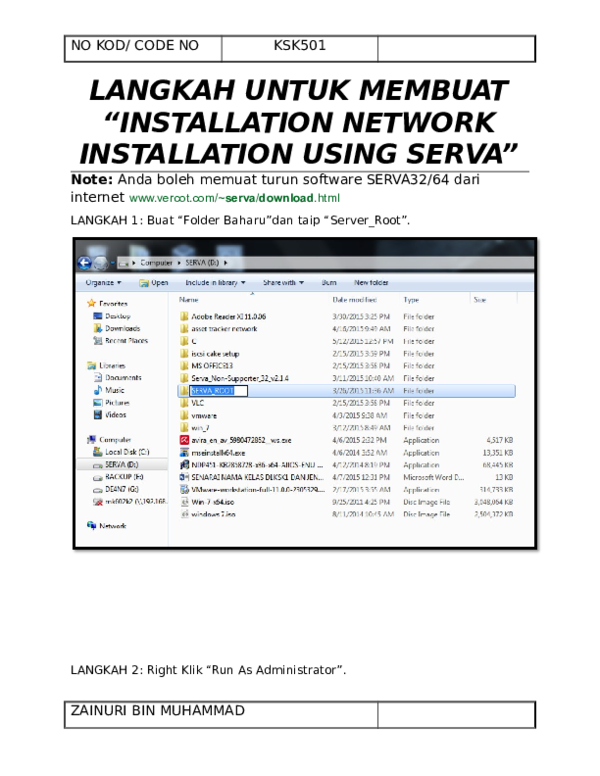Sort files by Date modified column
The image size is (600, 776).
point(354,300)
